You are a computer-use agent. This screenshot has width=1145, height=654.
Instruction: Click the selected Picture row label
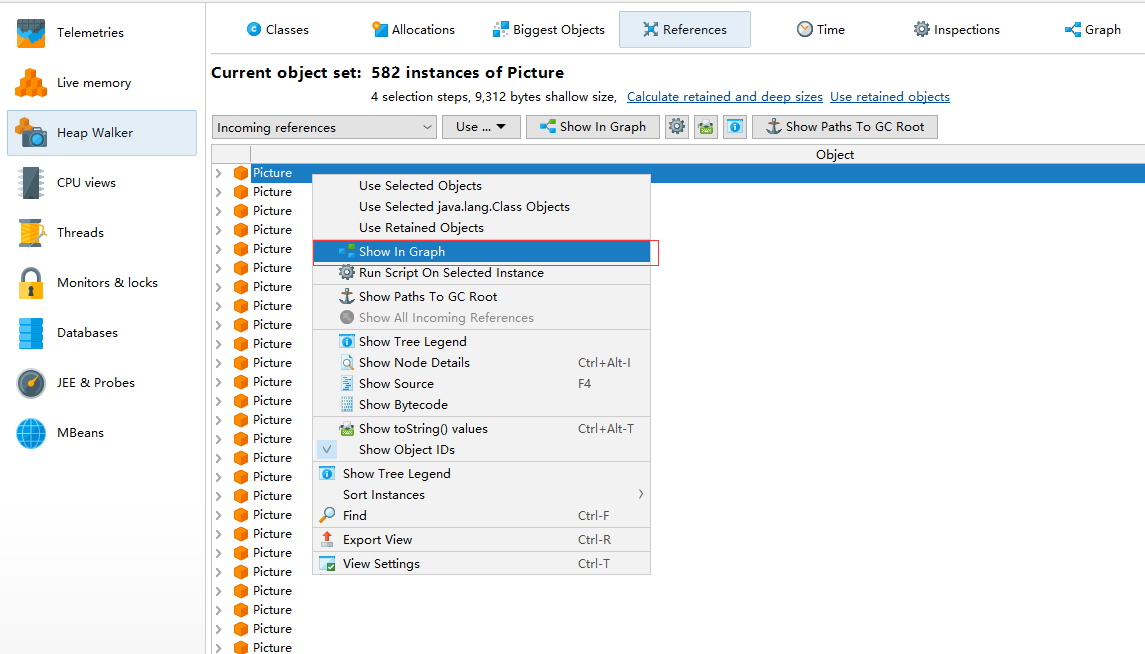pyautogui.click(x=272, y=173)
